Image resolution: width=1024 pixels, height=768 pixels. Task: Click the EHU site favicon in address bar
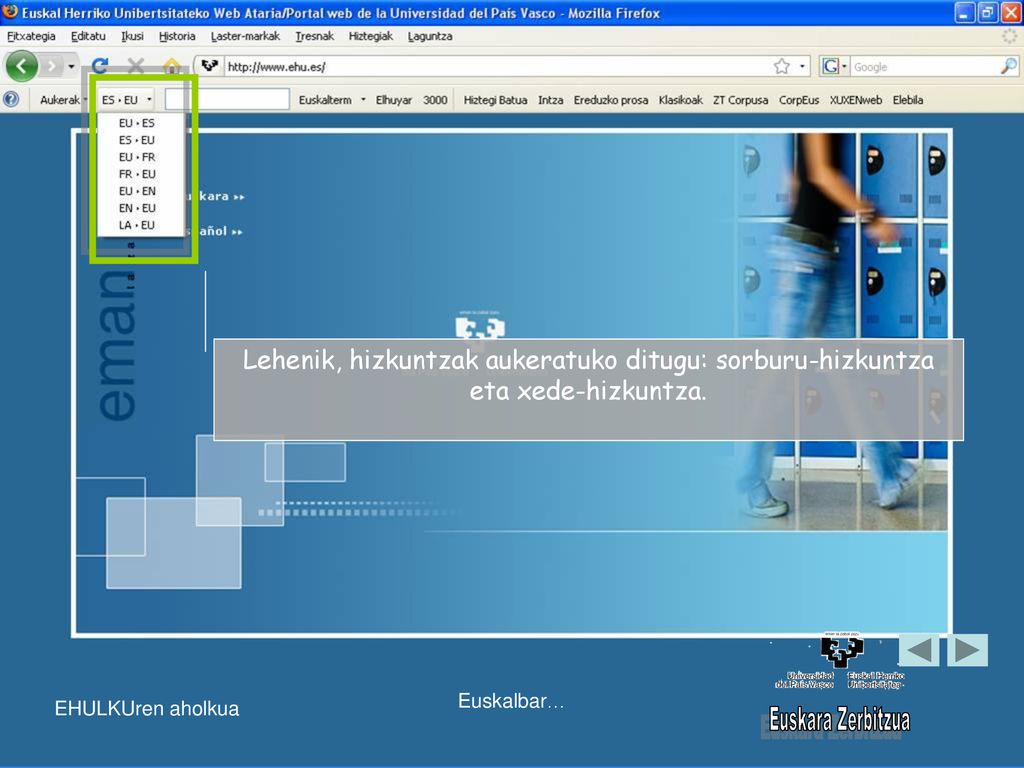[x=209, y=66]
